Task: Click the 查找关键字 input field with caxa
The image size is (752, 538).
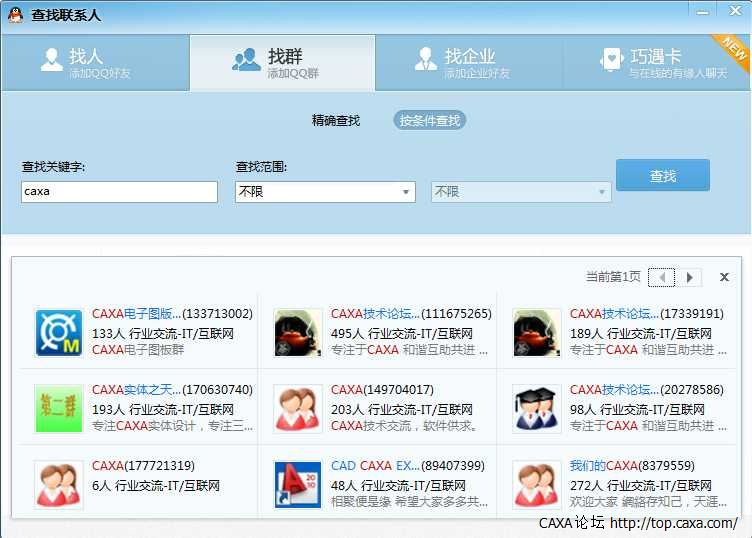Action: point(119,192)
